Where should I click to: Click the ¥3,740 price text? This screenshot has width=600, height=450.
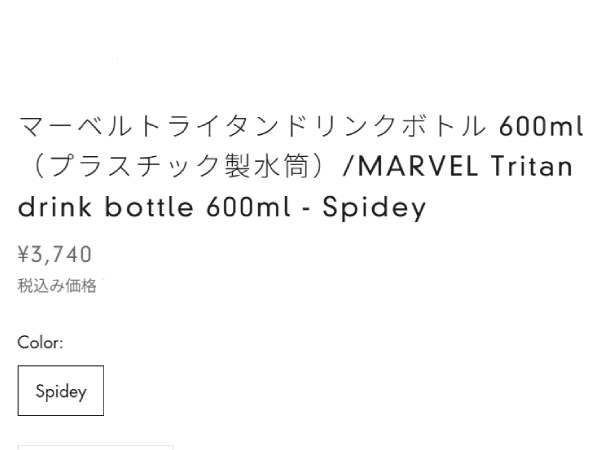55,255
